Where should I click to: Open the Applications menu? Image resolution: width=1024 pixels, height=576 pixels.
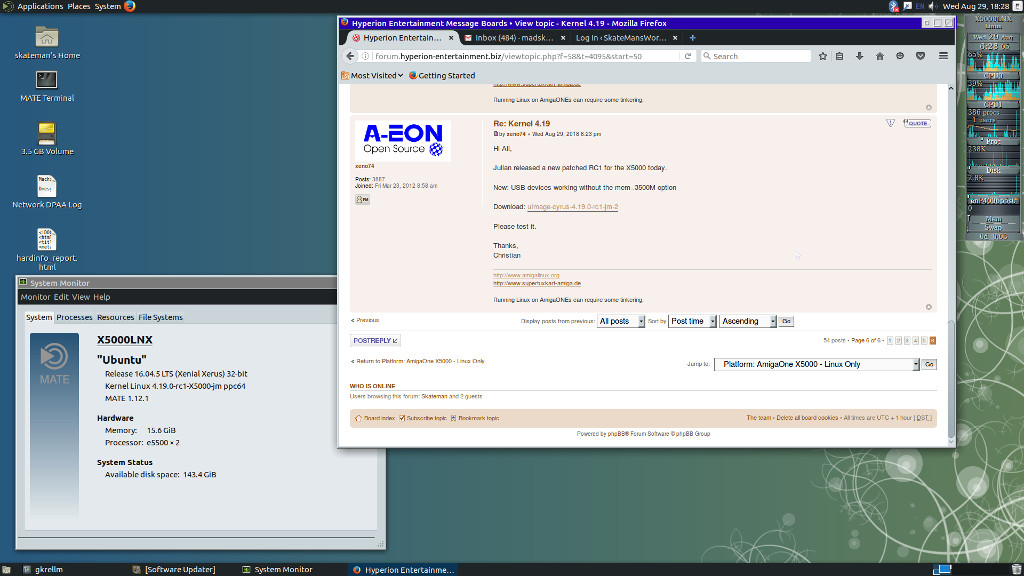[x=40, y=6]
